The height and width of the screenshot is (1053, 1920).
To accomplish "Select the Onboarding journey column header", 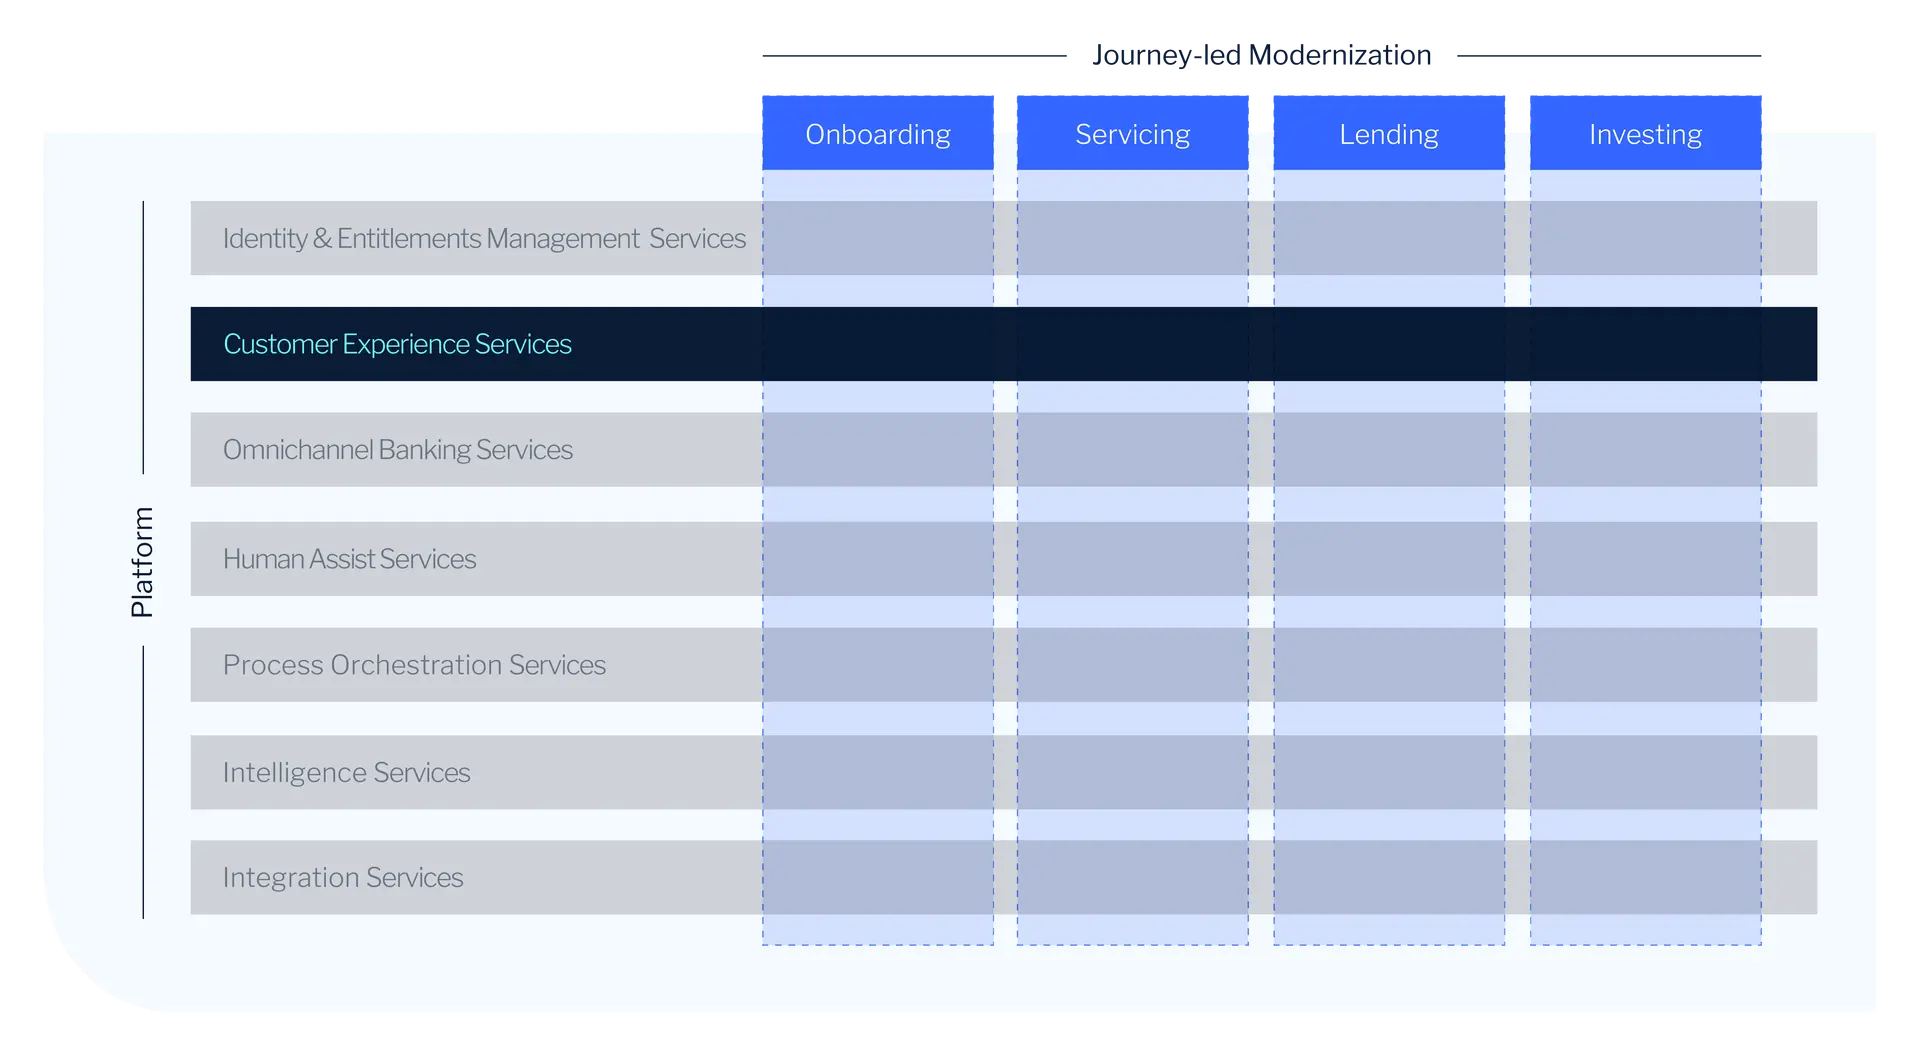I will (x=877, y=133).
